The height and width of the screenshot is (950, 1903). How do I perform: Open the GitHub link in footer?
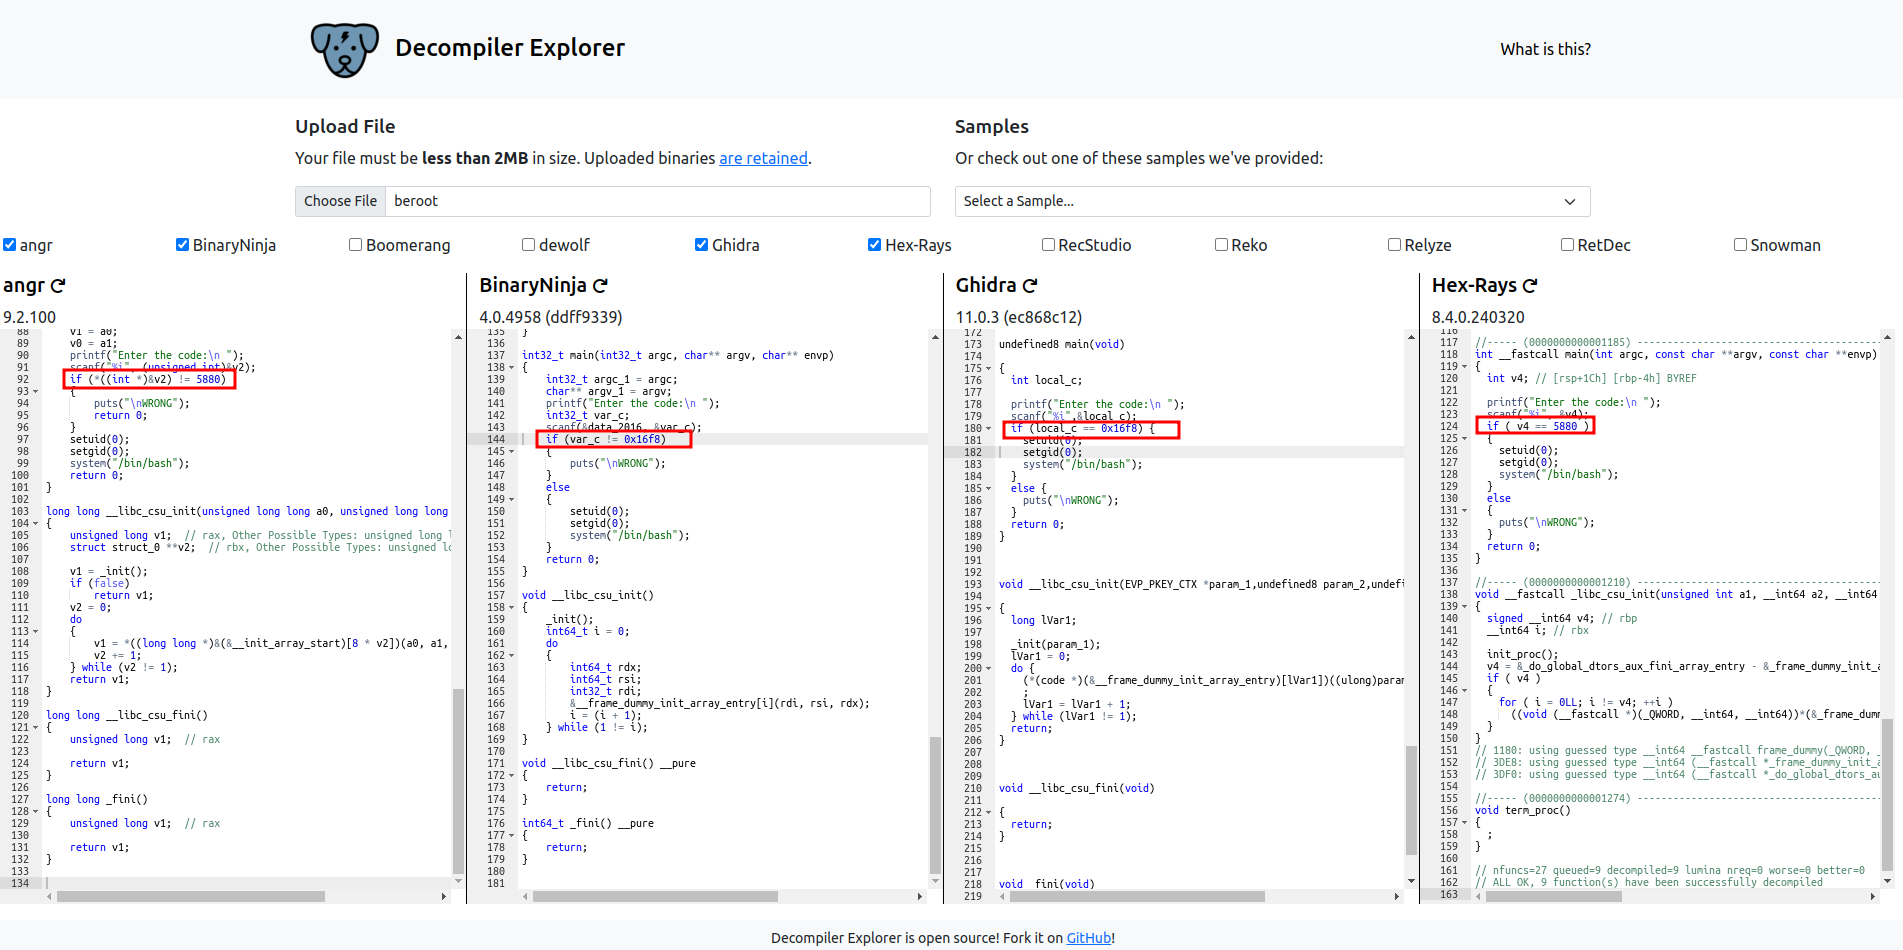tap(1088, 938)
